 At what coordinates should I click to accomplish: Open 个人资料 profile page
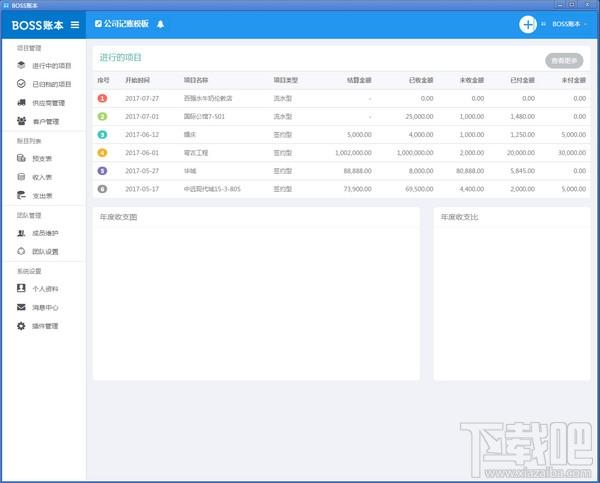coord(45,288)
